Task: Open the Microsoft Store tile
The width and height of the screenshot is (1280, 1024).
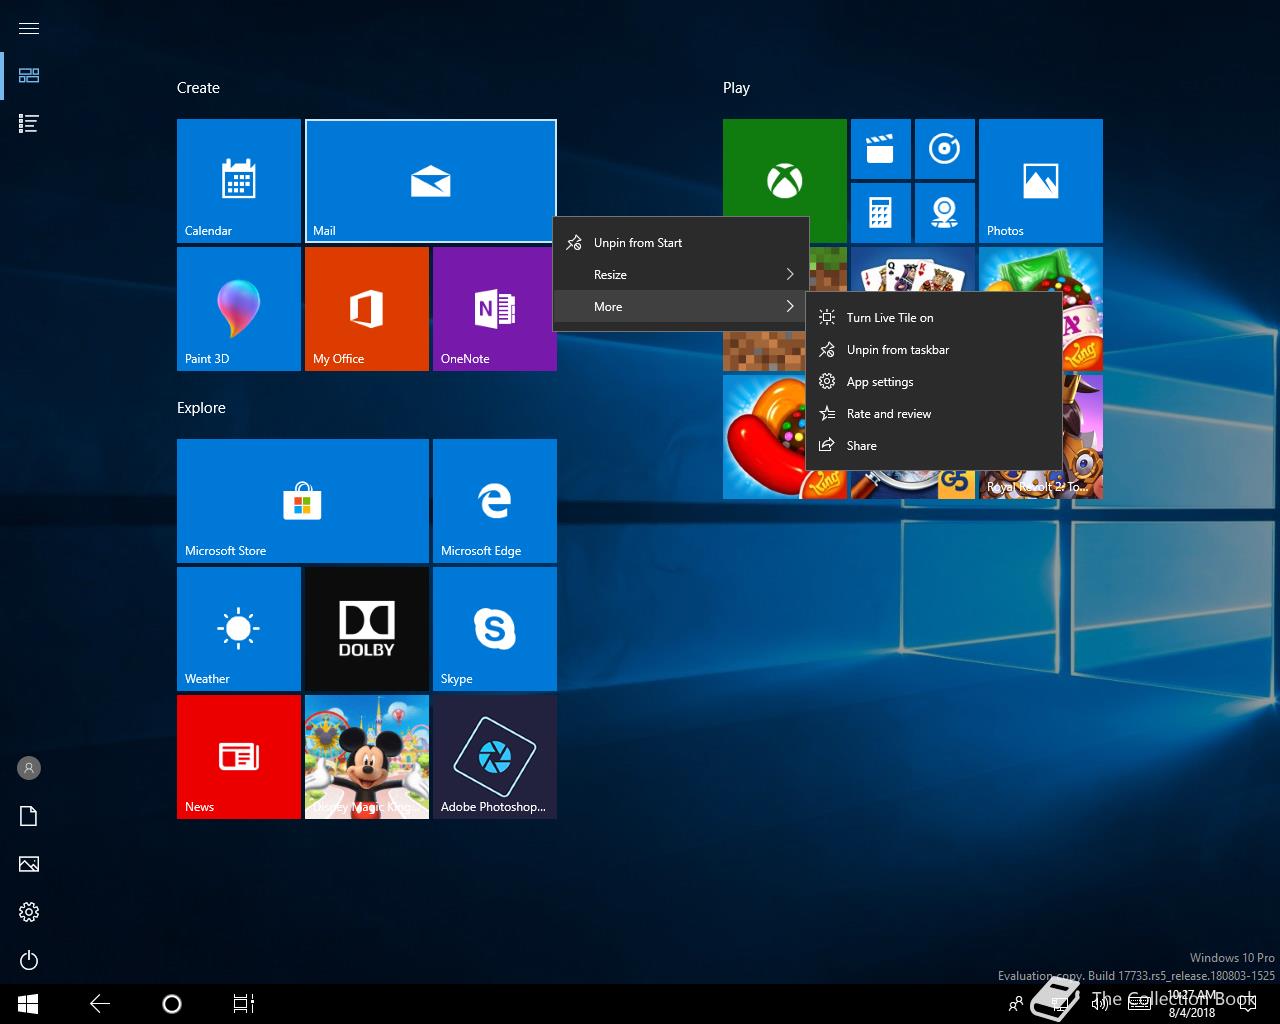Action: click(303, 501)
